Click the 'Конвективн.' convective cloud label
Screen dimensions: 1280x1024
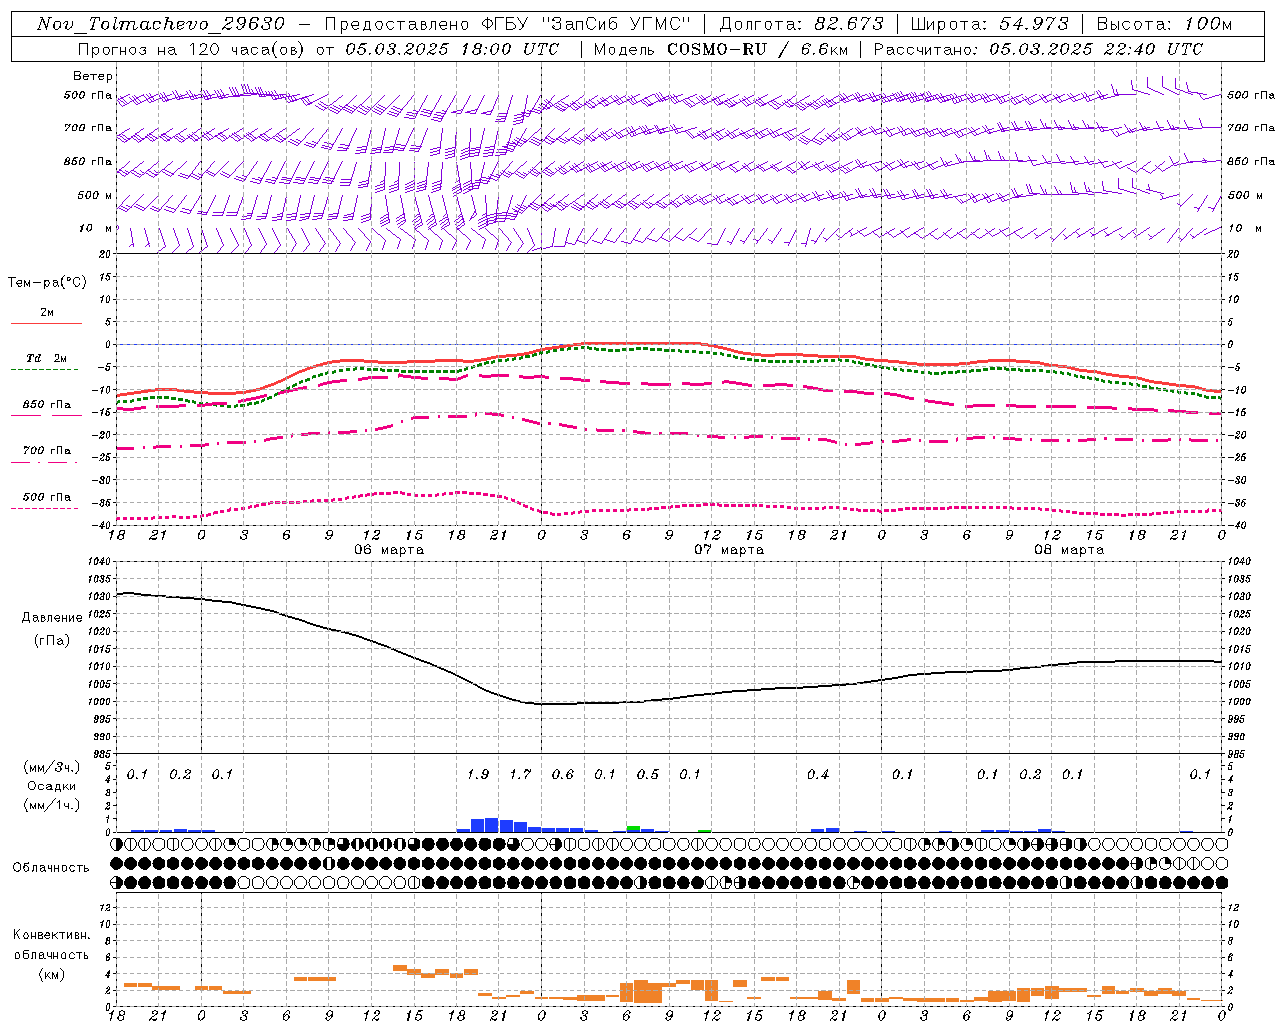point(51,935)
